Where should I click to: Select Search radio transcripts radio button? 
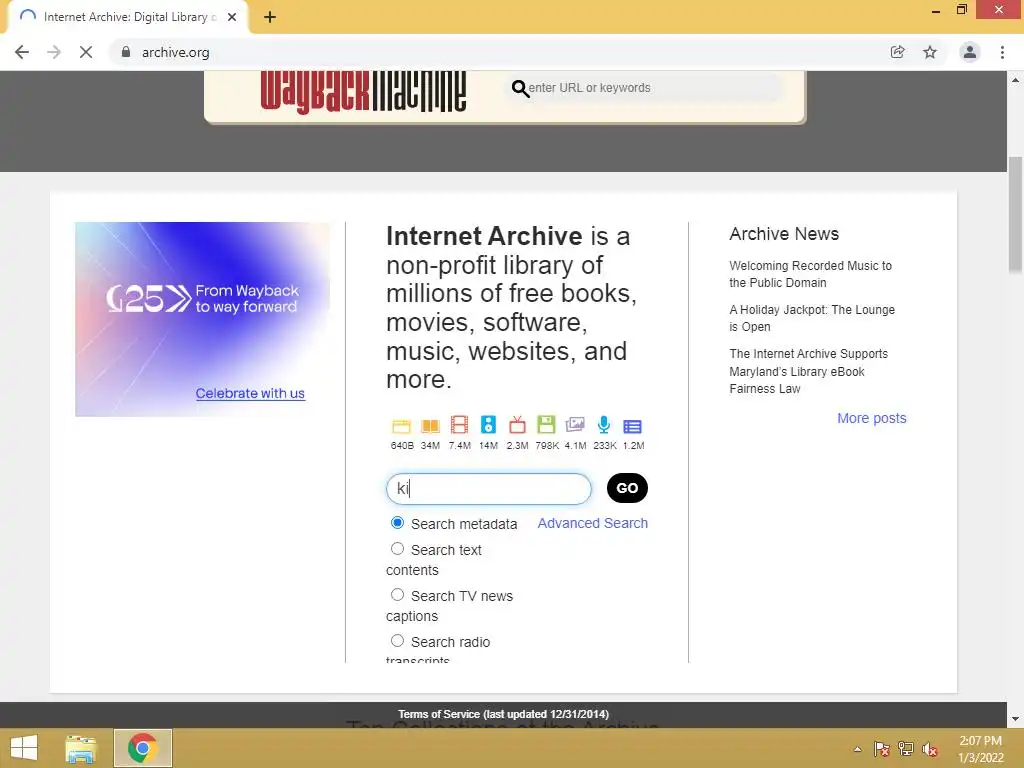(397, 641)
